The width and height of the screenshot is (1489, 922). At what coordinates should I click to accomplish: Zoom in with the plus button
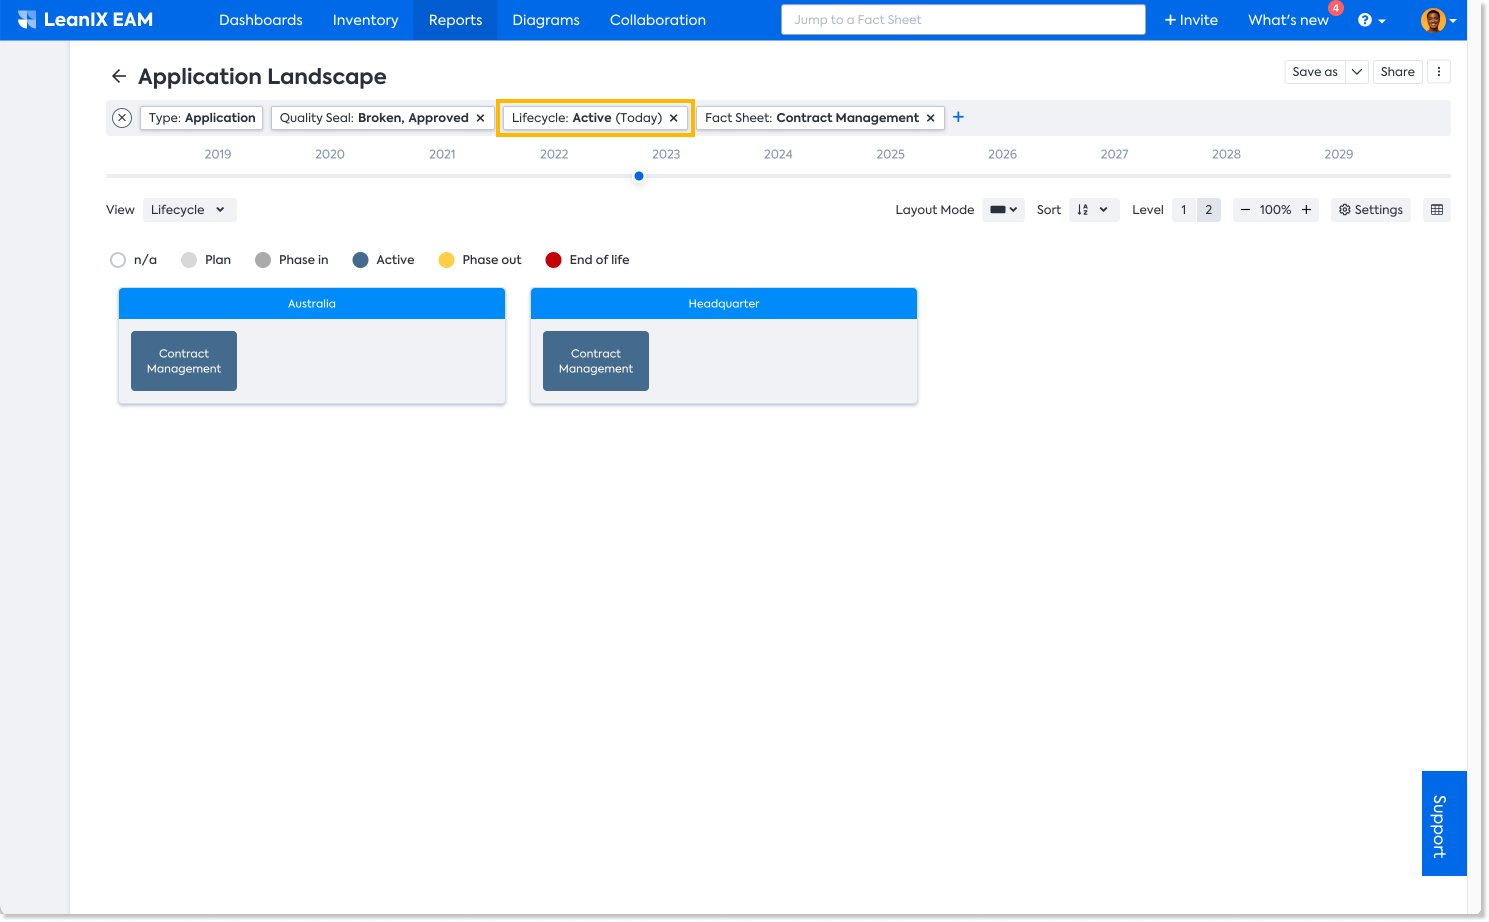[1306, 210]
